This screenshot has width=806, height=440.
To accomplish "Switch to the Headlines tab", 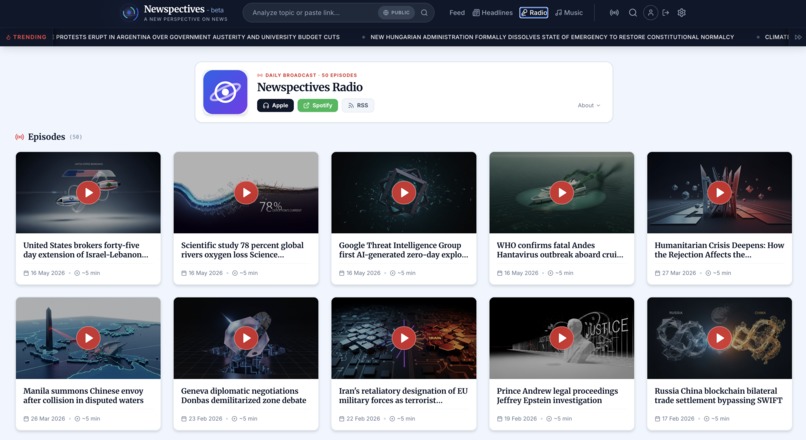I will 492,13.
